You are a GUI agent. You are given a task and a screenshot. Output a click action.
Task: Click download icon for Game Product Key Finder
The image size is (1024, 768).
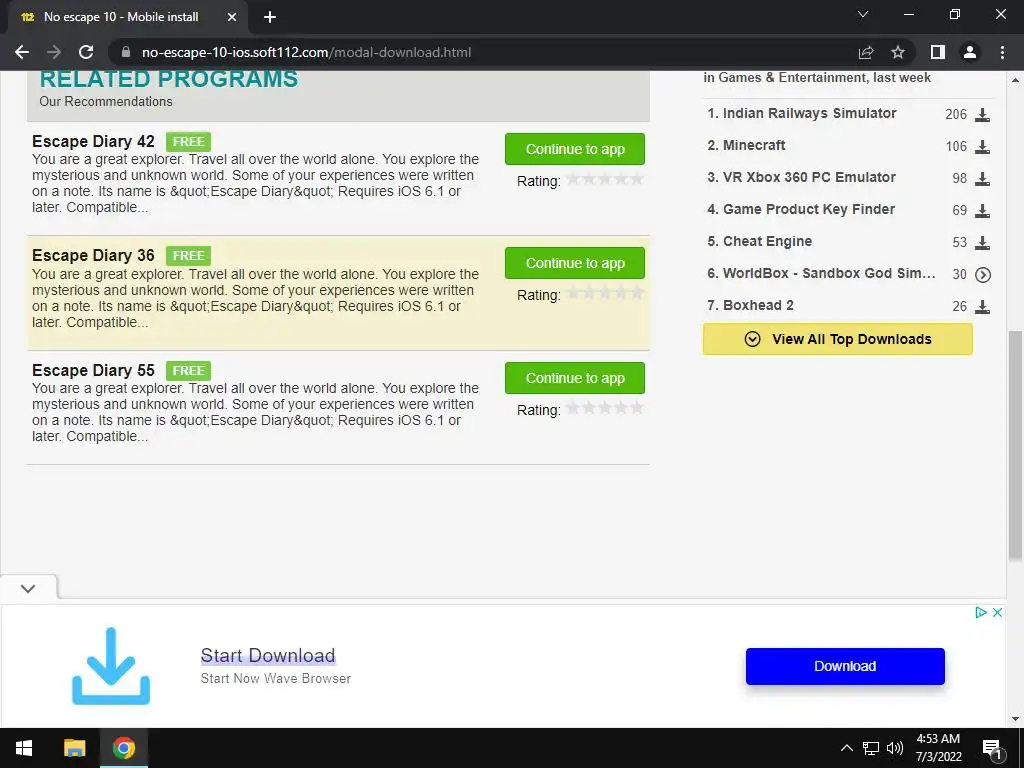[x=982, y=211]
